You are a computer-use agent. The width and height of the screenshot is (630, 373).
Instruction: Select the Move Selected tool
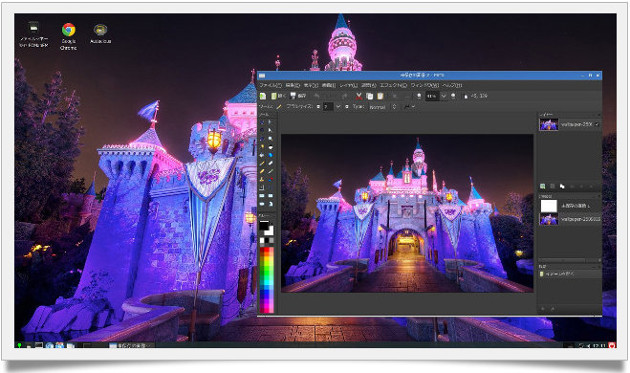point(270,122)
